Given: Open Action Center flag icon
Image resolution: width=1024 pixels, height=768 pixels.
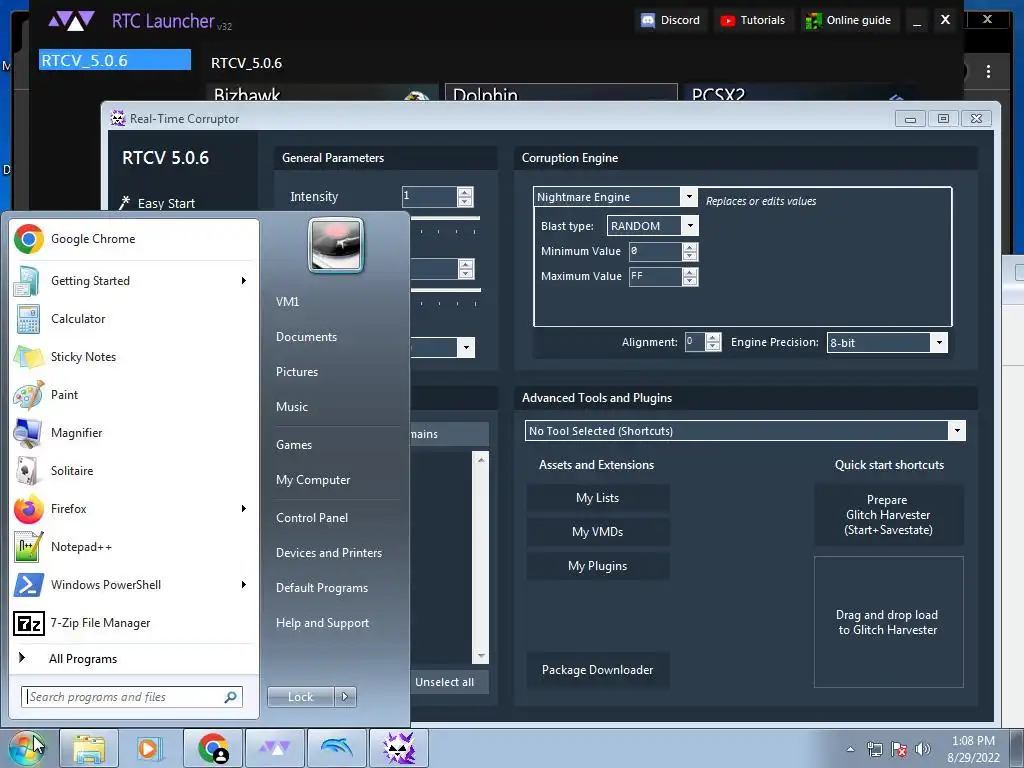Looking at the screenshot, I should 899,749.
